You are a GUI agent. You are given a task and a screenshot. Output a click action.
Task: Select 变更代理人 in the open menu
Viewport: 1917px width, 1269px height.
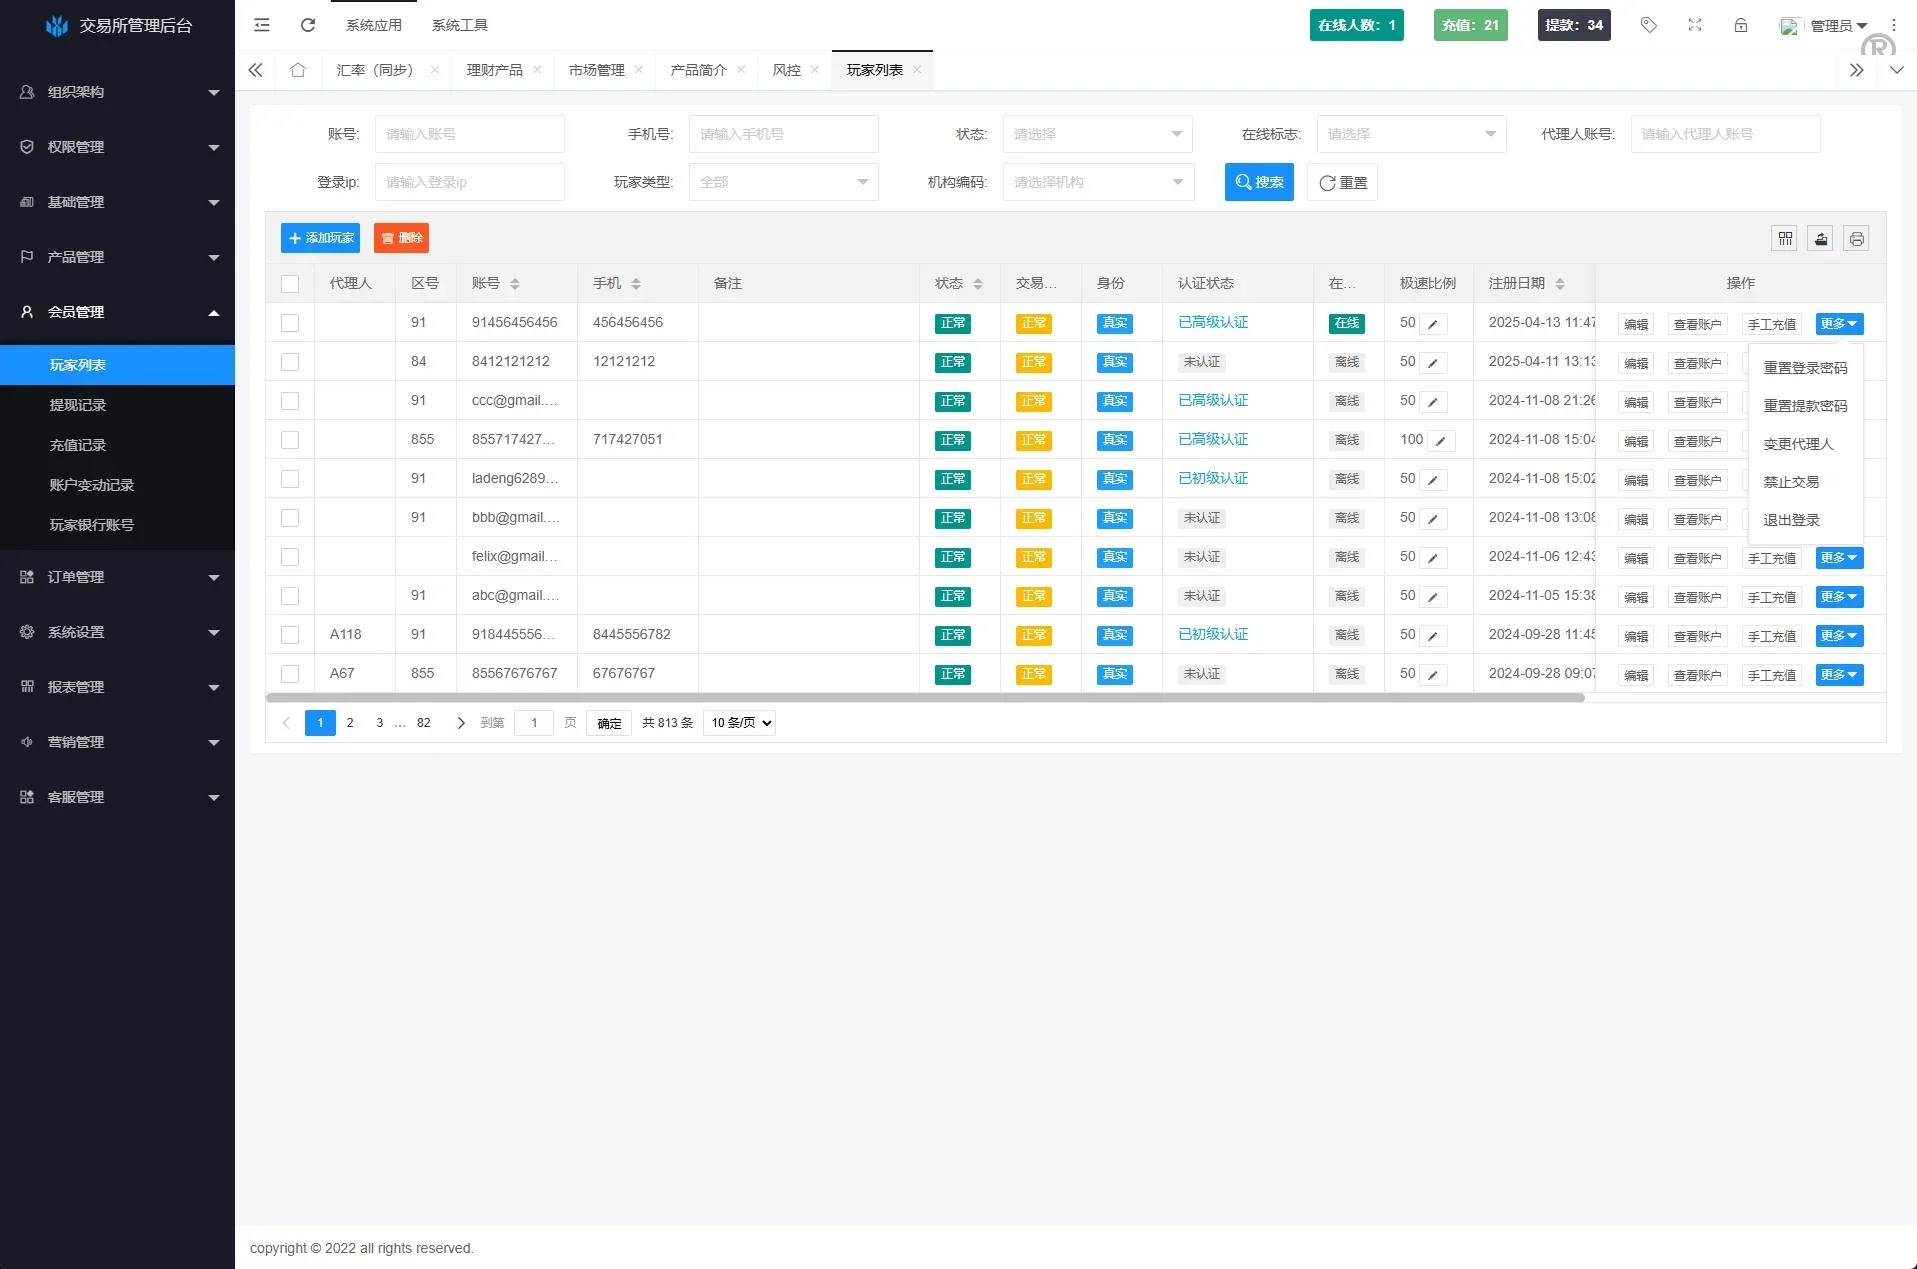(1800, 443)
